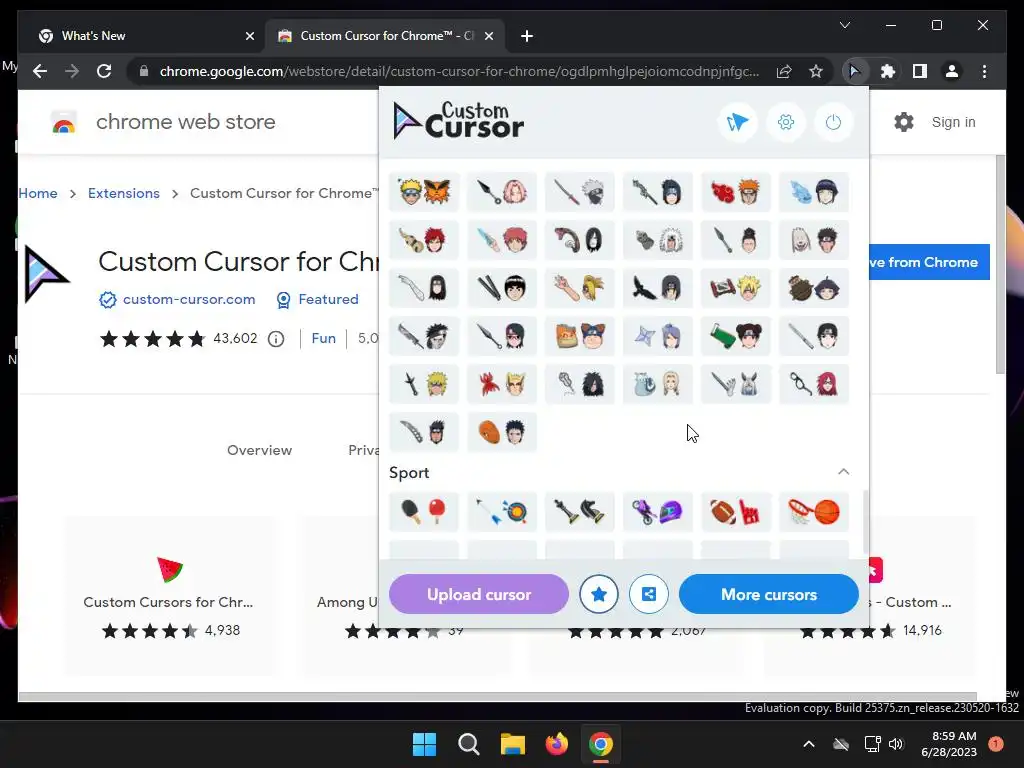Click Sign in on web store
The height and width of the screenshot is (768, 1024).
[953, 122]
